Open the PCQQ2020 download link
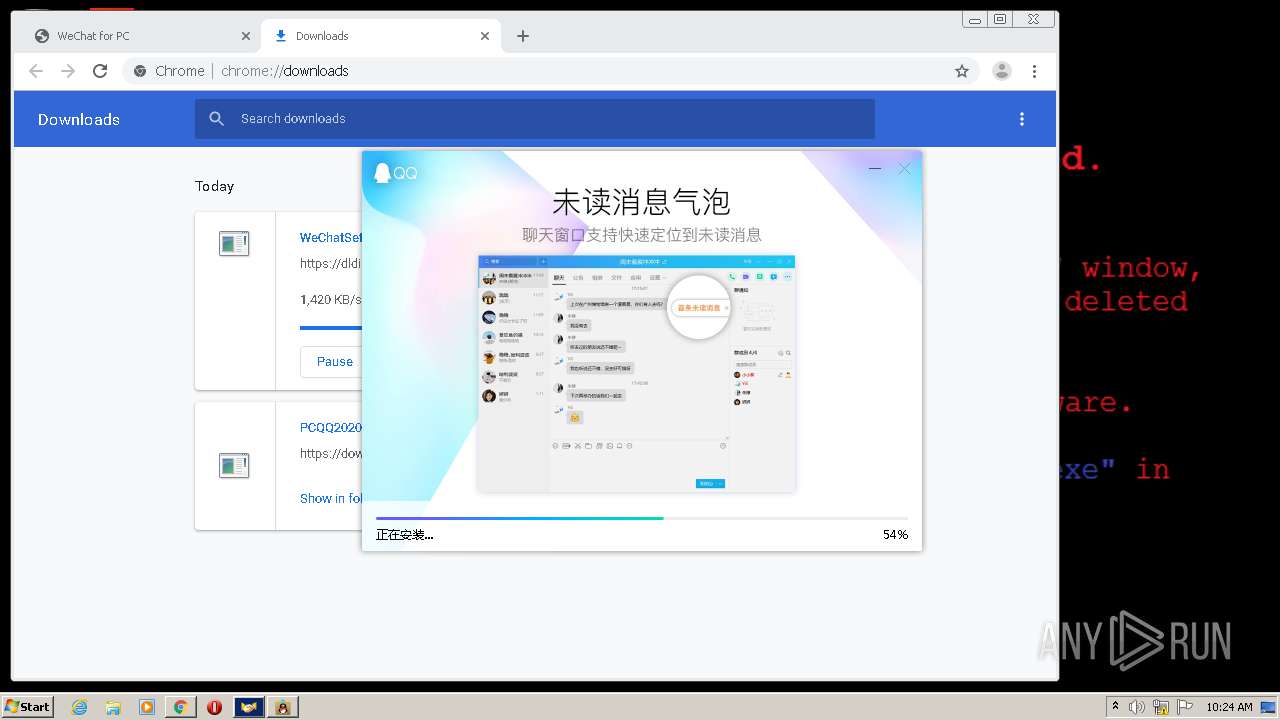 pos(331,428)
